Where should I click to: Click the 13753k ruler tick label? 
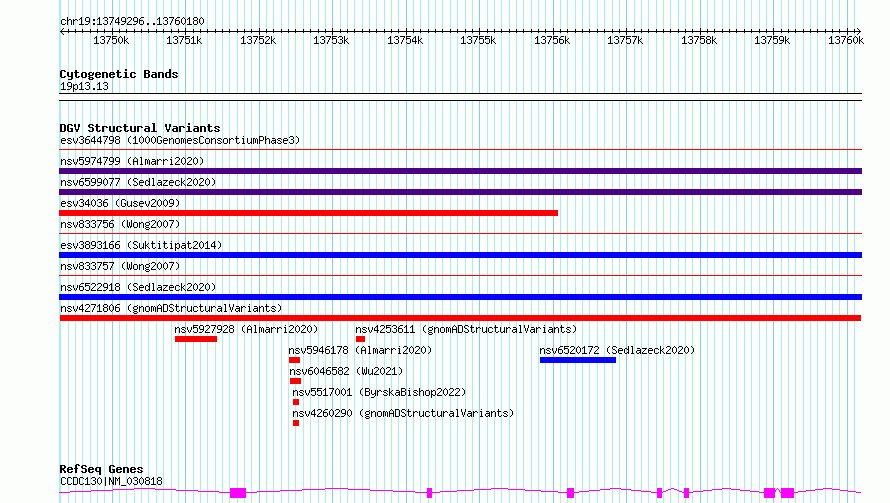[x=331, y=40]
